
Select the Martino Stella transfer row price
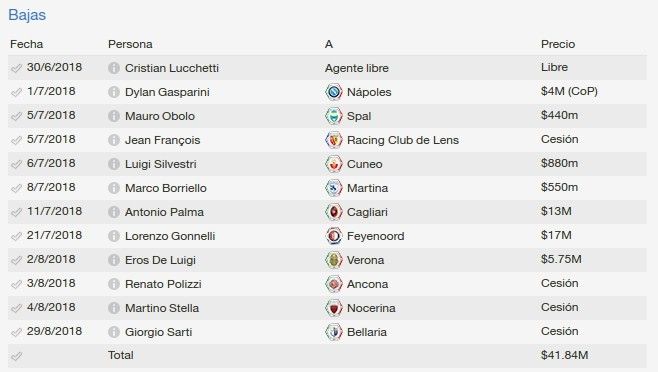coord(559,307)
